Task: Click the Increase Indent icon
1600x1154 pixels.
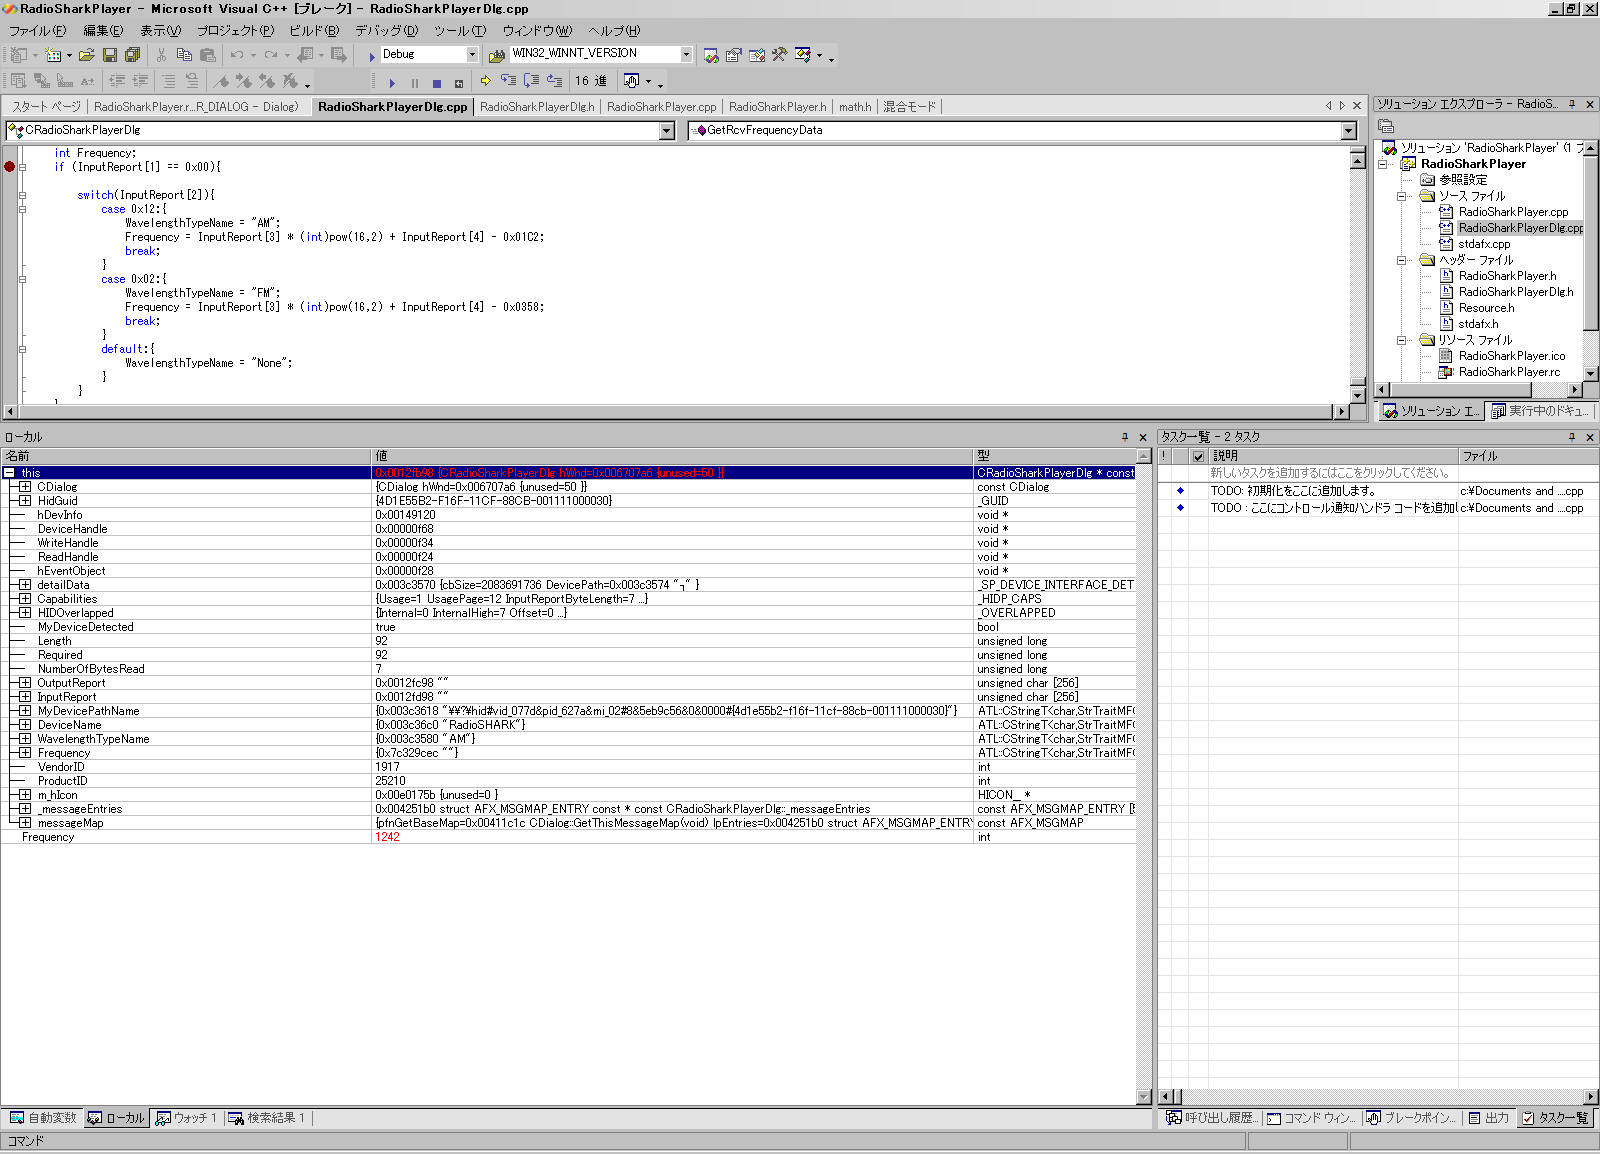Action: (140, 81)
